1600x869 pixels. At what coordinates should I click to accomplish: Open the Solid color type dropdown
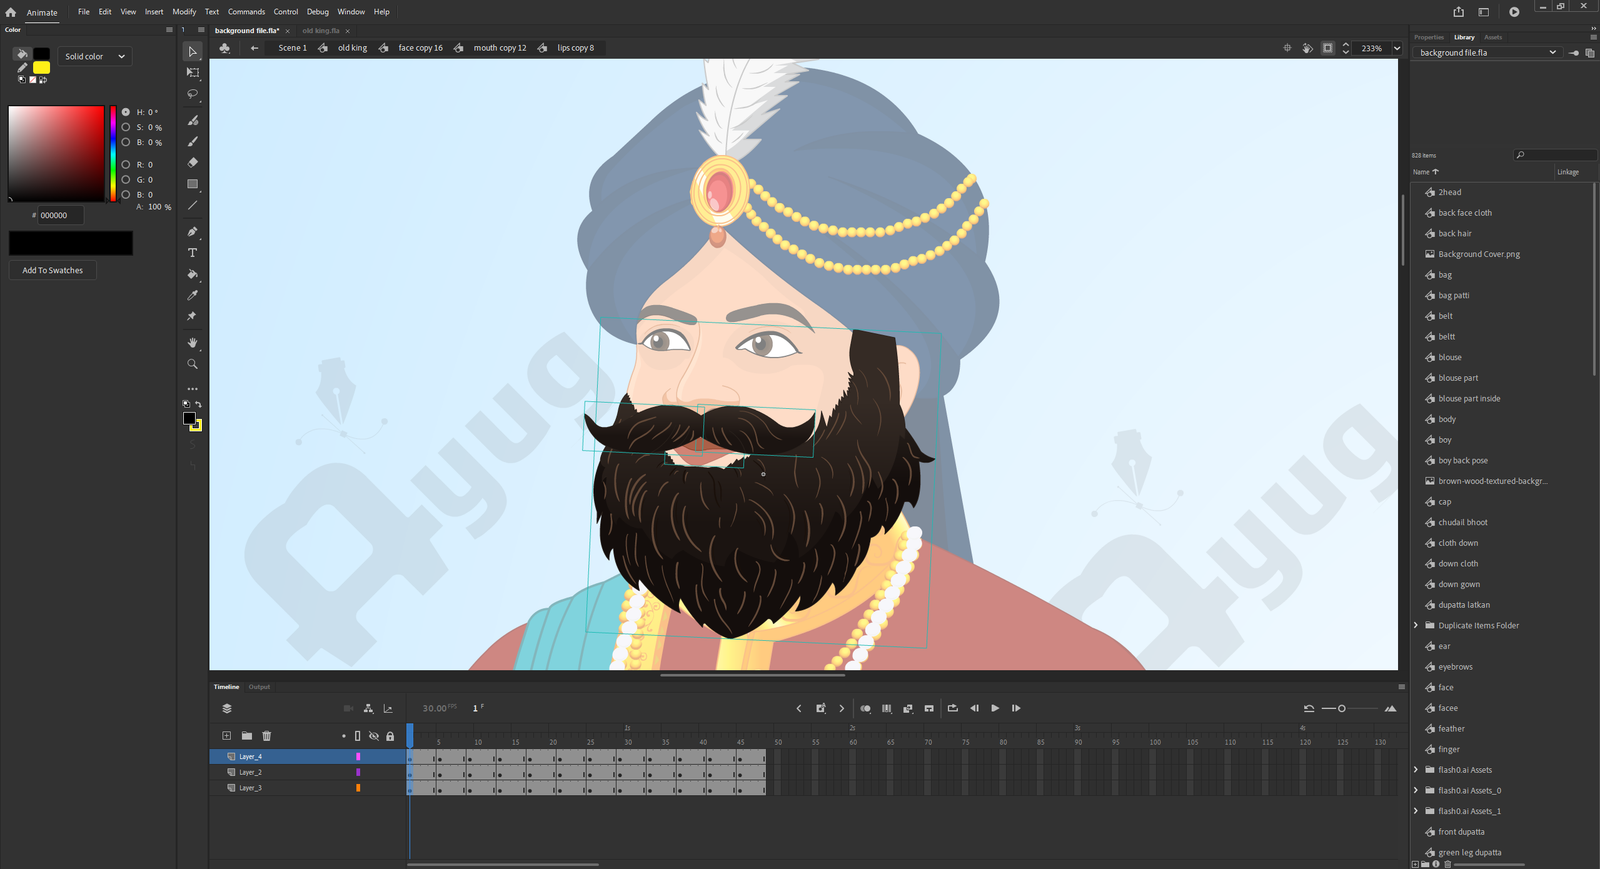(95, 56)
